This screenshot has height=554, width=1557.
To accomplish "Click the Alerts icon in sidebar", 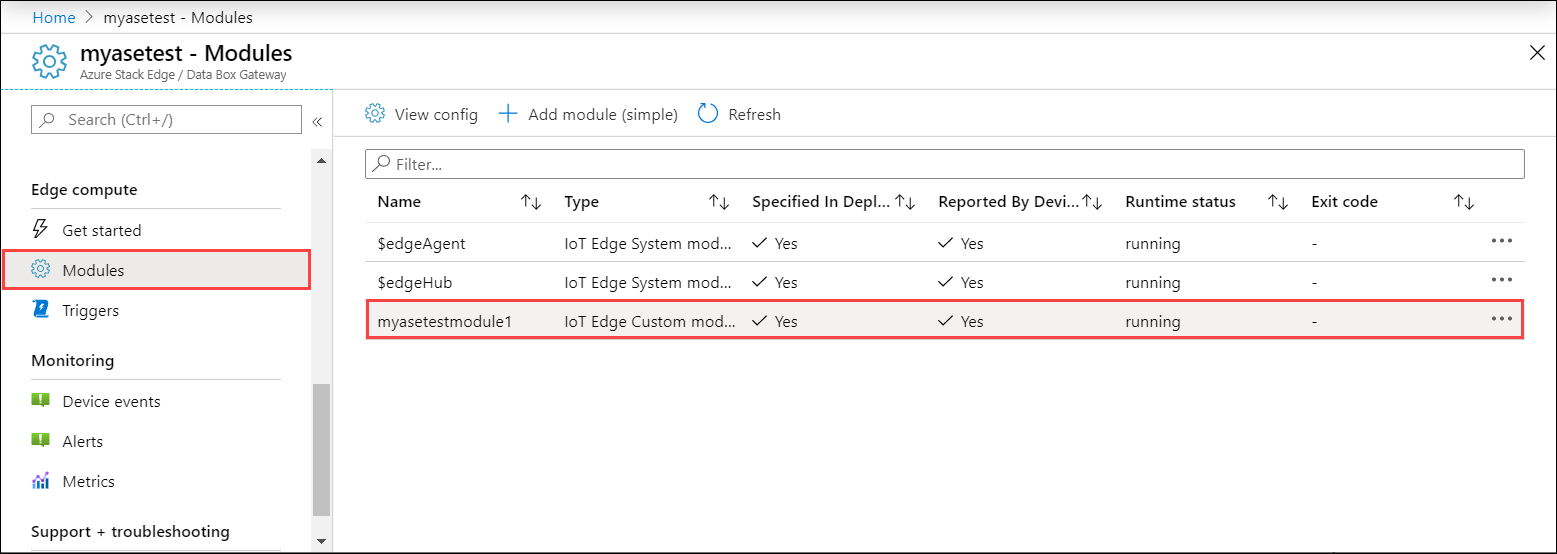I will click(41, 440).
